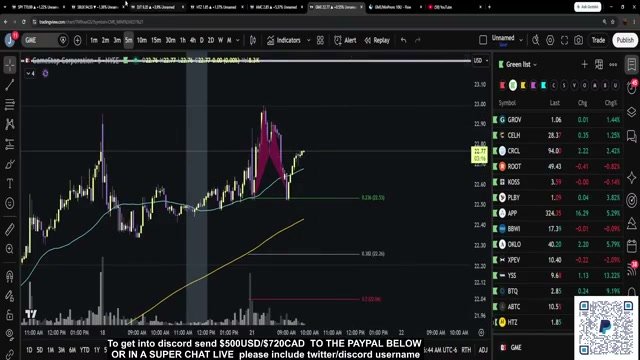Open the Unnamed layout dropdown arrow
Viewport: 640px width, 360px height.
[521, 40]
